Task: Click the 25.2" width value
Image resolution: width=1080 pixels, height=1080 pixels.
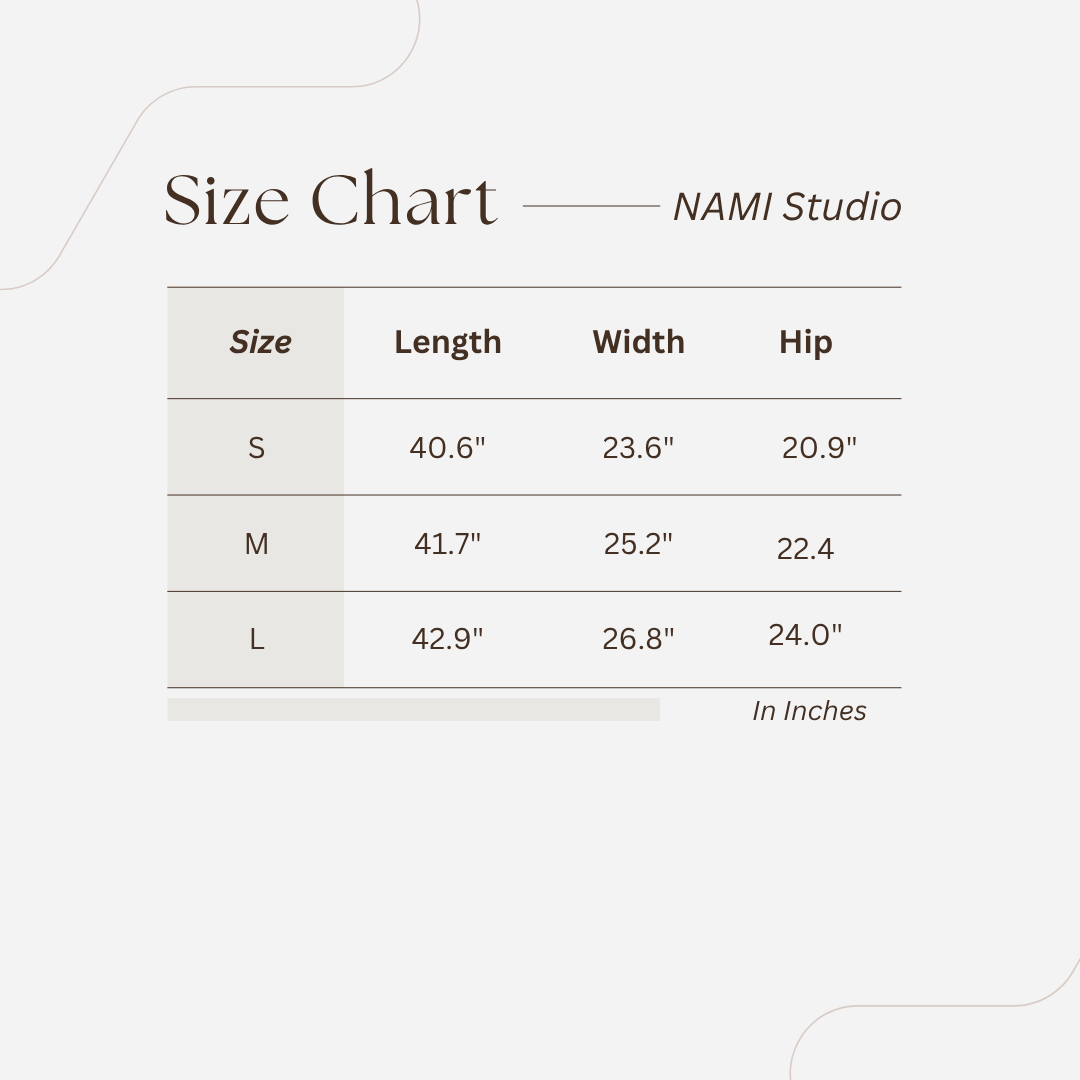Action: [638, 544]
